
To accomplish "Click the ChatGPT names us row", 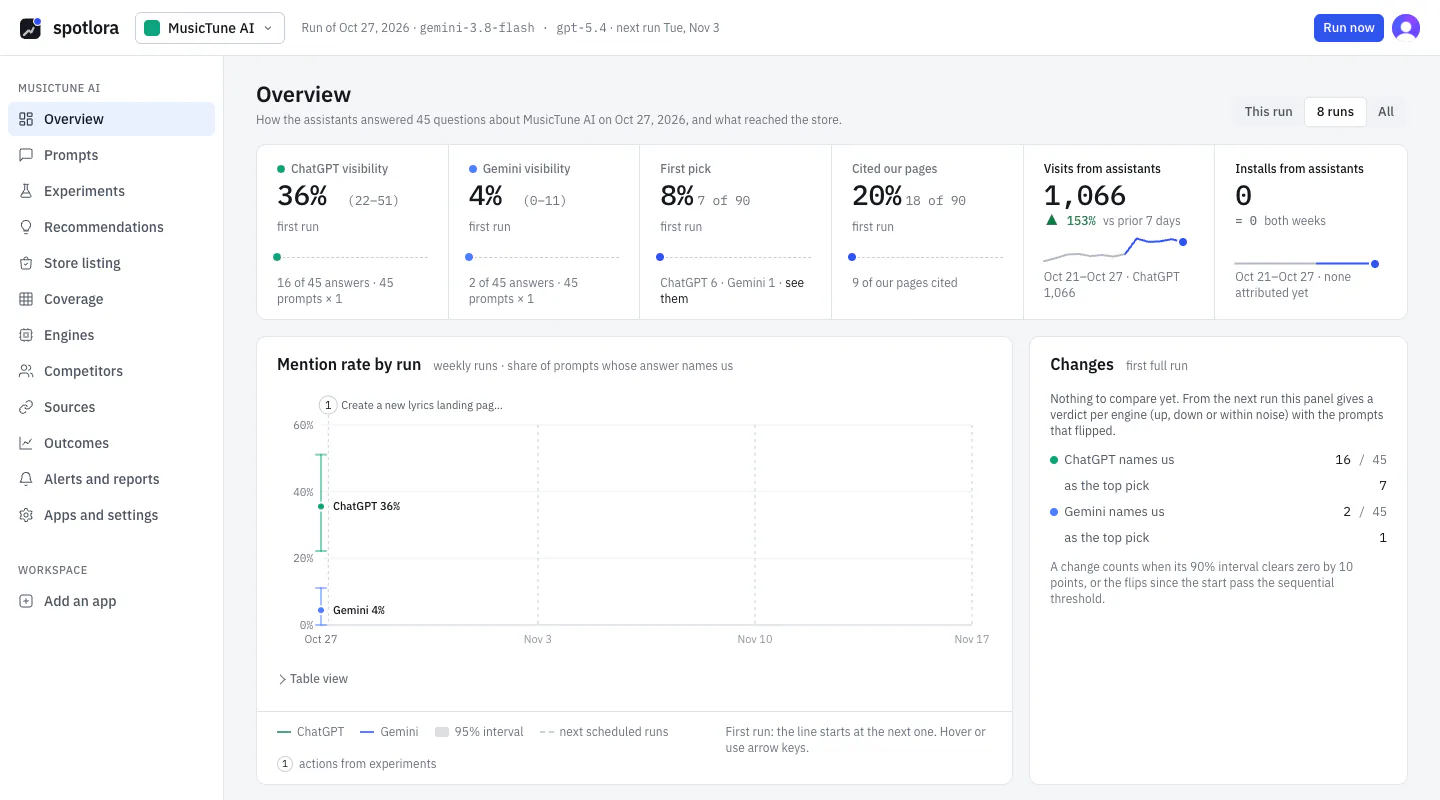I will click(x=1218, y=460).
